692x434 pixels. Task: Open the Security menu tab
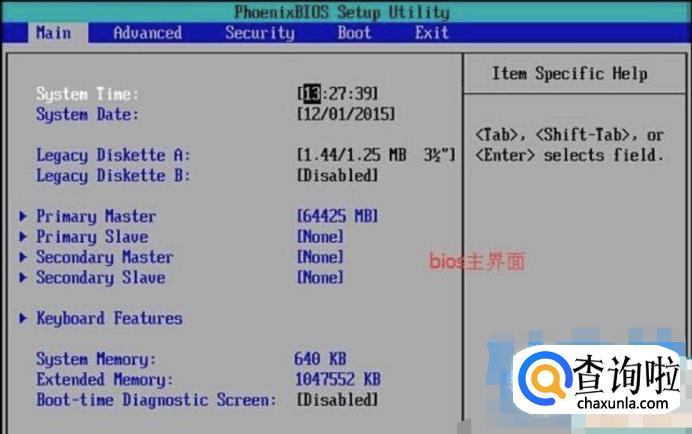click(x=260, y=33)
